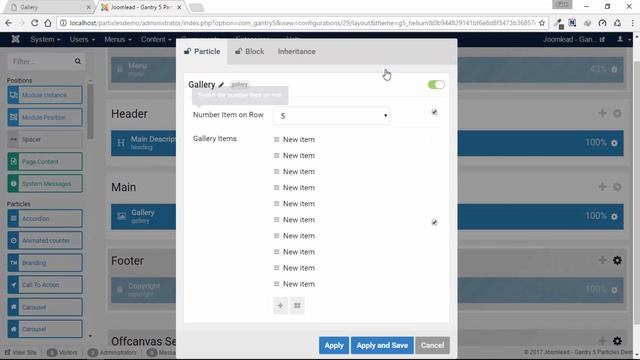
Task: Select the Accordion particle
Action: [45, 219]
